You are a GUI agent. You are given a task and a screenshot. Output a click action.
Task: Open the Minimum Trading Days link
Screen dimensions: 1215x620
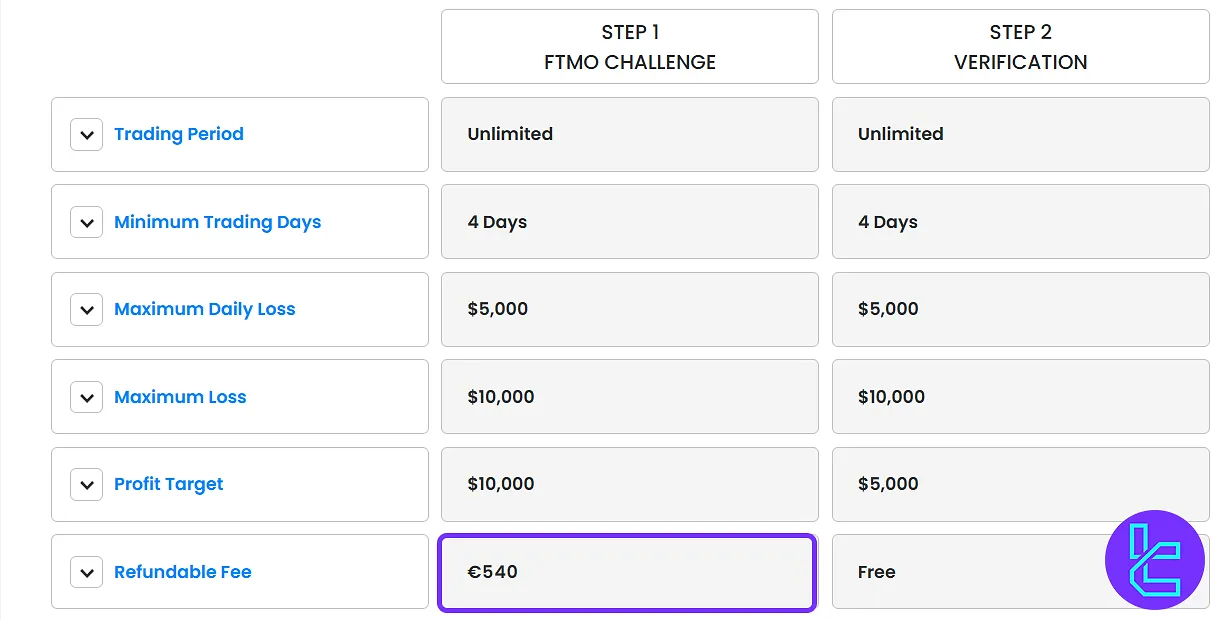(x=217, y=222)
